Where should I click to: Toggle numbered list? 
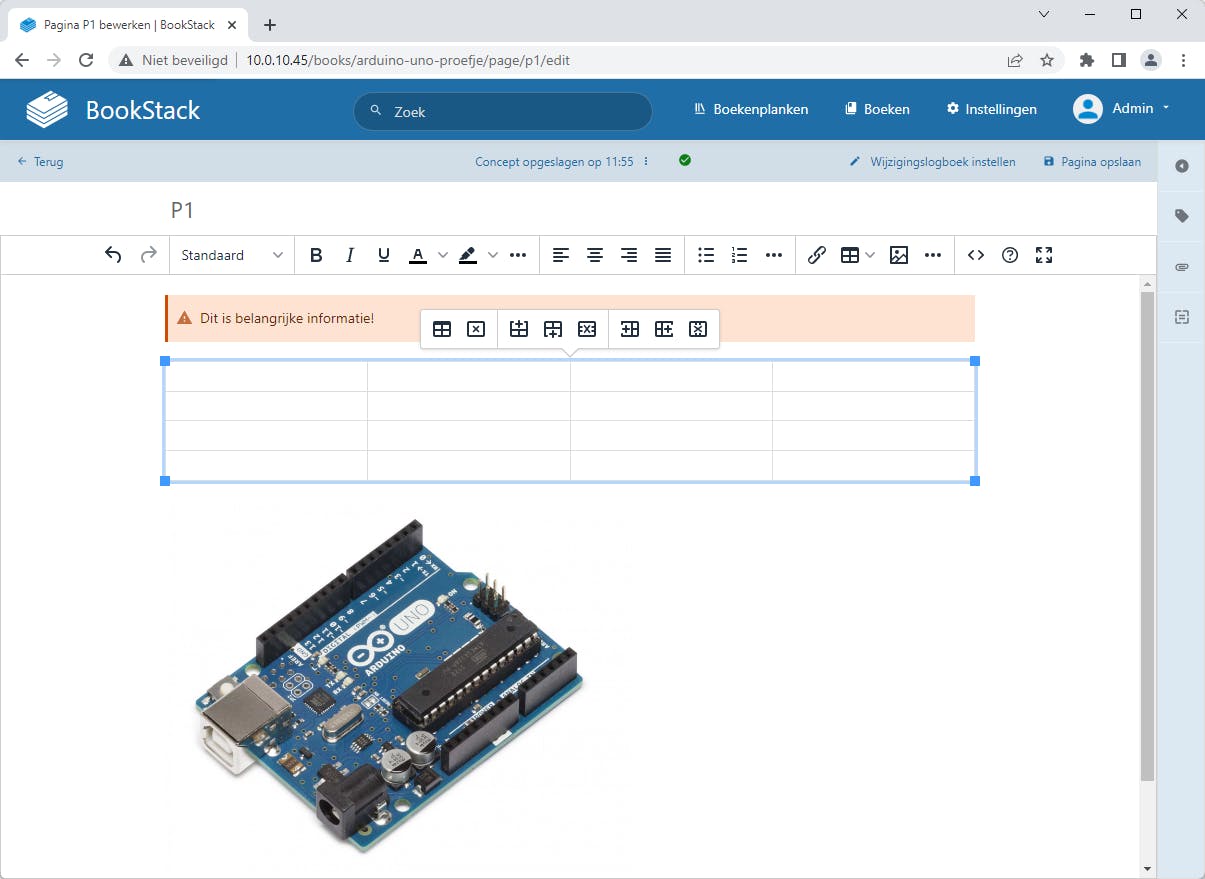pos(740,255)
